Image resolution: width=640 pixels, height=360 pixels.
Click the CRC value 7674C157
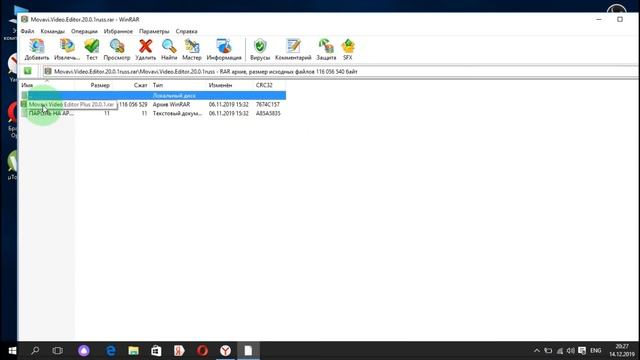268,104
